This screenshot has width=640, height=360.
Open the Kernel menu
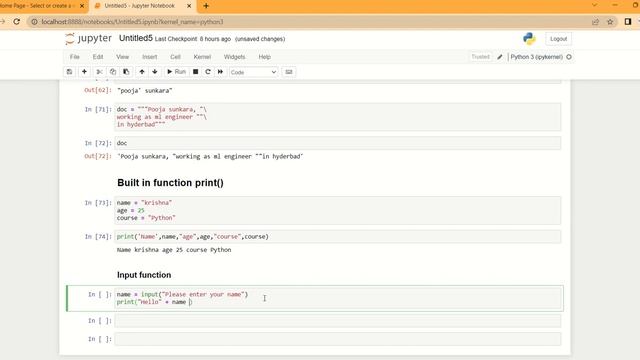point(202,57)
